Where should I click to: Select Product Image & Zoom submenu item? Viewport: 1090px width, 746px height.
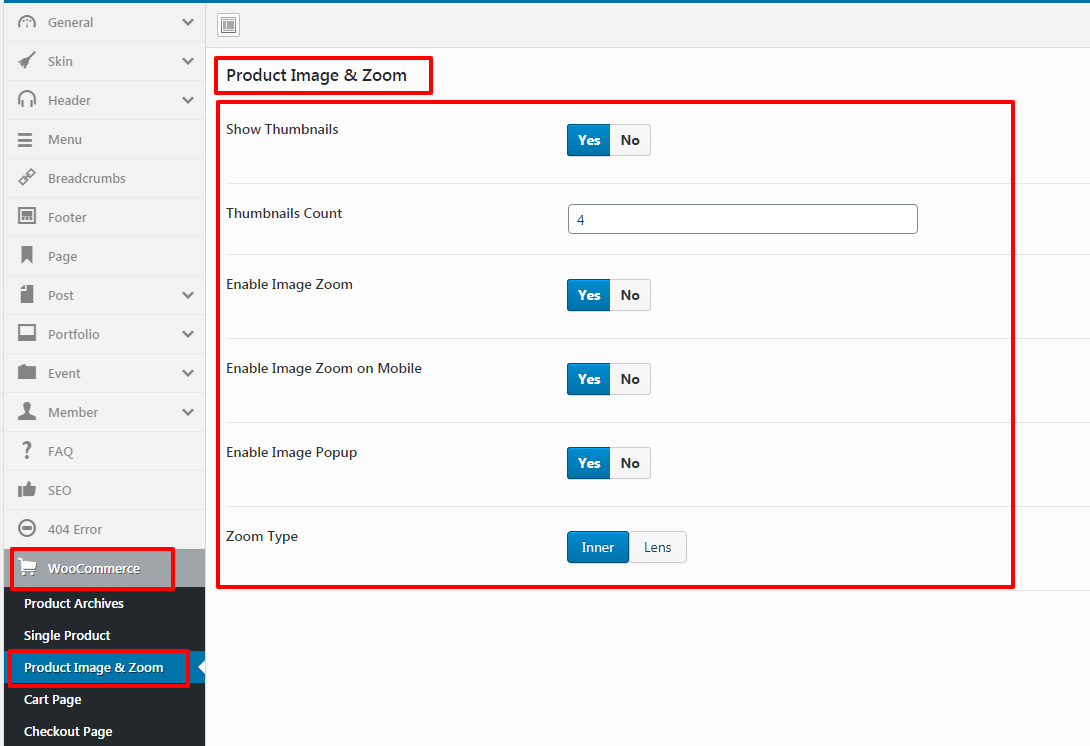(104, 667)
